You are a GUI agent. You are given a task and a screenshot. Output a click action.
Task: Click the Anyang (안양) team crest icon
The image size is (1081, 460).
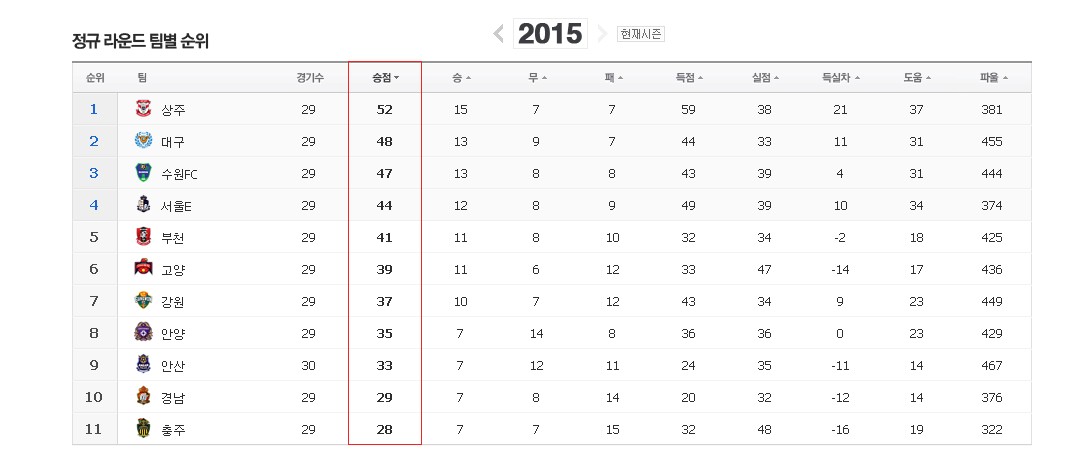(x=144, y=333)
